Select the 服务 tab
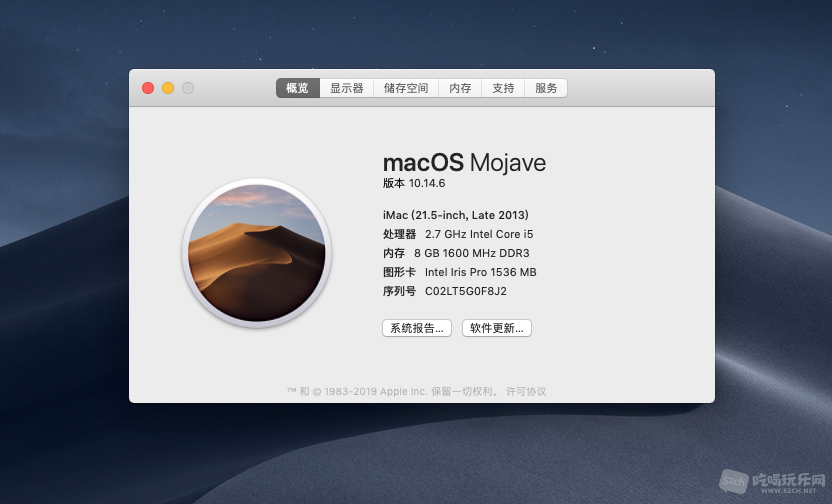Image resolution: width=832 pixels, height=504 pixels. (546, 88)
